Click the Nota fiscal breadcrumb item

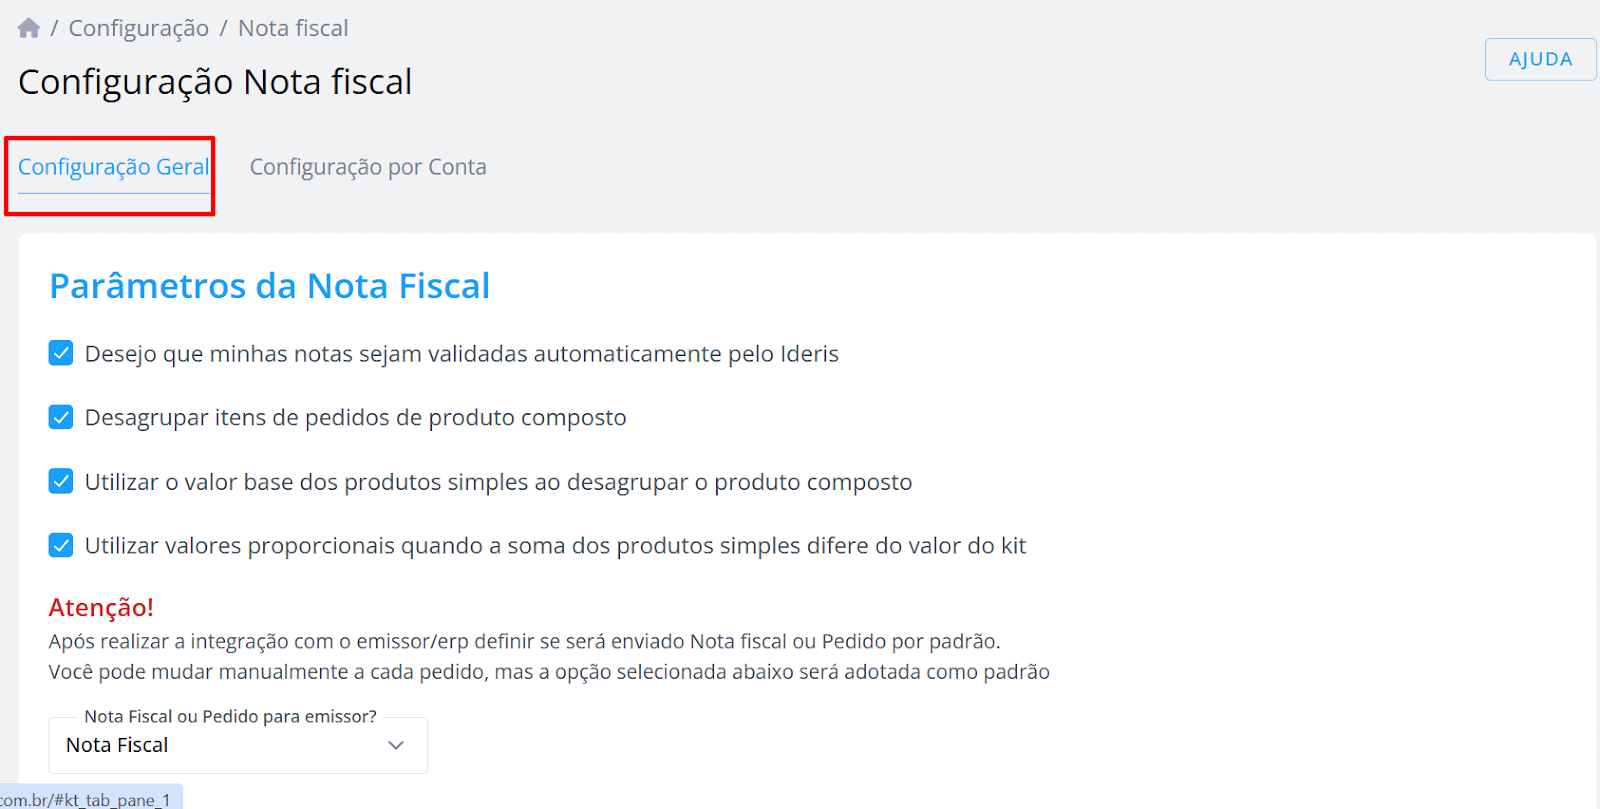pyautogui.click(x=293, y=28)
